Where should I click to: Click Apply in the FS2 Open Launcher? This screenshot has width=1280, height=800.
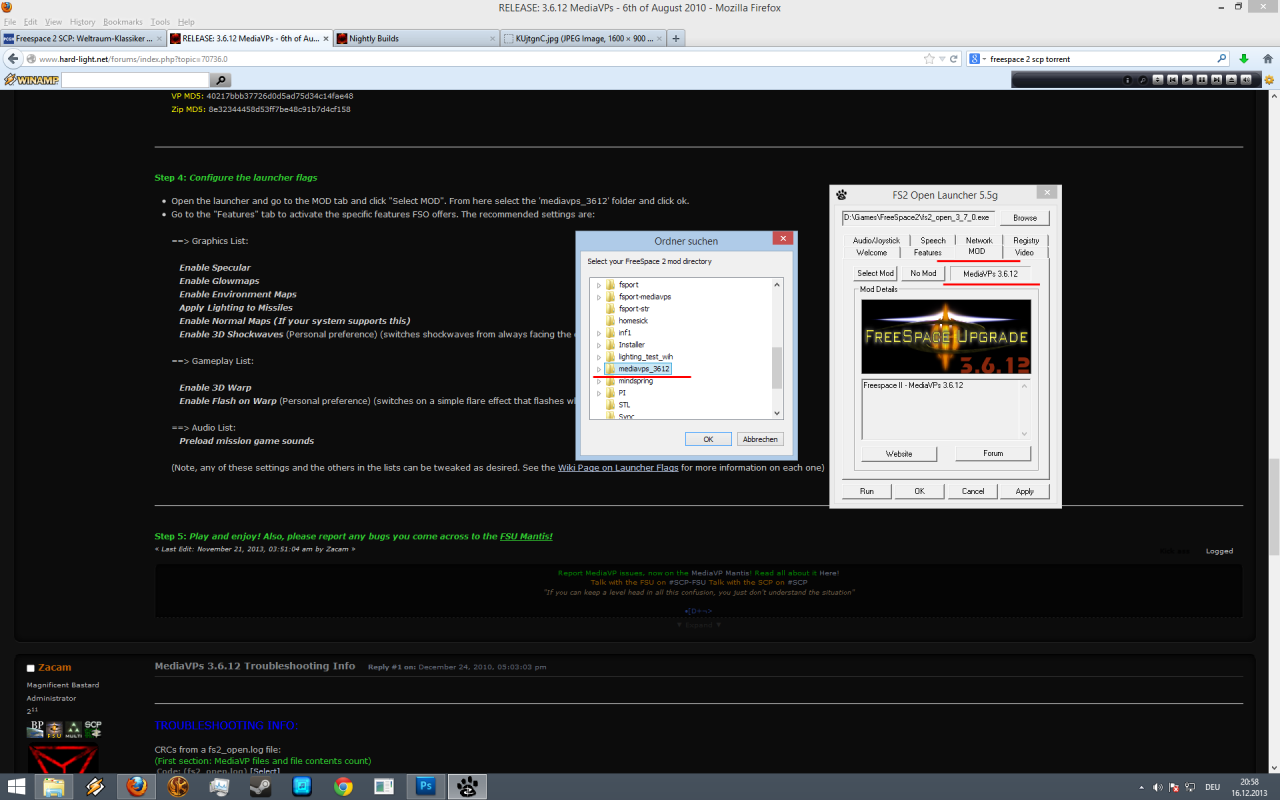point(1025,491)
